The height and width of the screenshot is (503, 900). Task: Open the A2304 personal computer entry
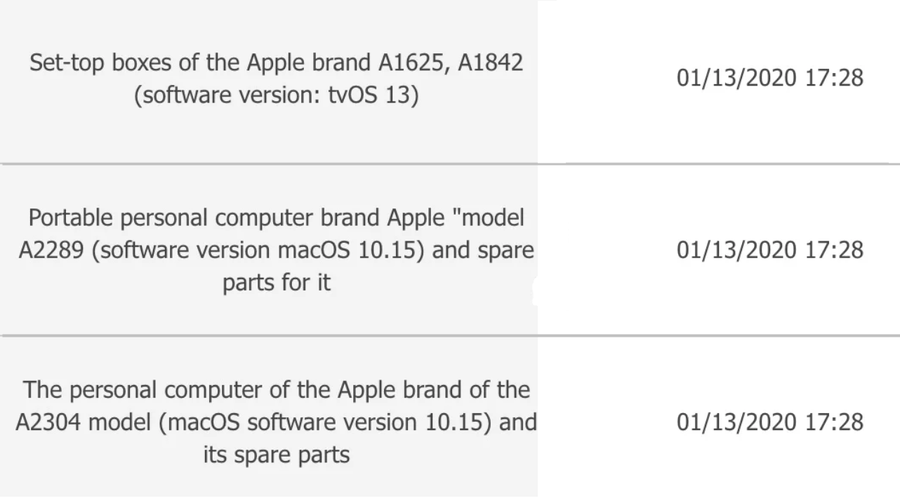(276, 422)
